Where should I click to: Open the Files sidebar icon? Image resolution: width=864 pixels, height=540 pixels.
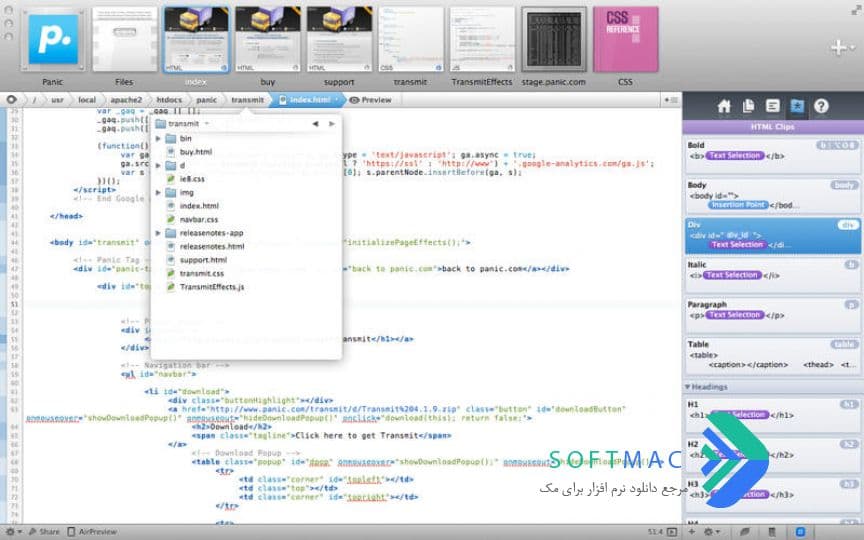pos(748,106)
